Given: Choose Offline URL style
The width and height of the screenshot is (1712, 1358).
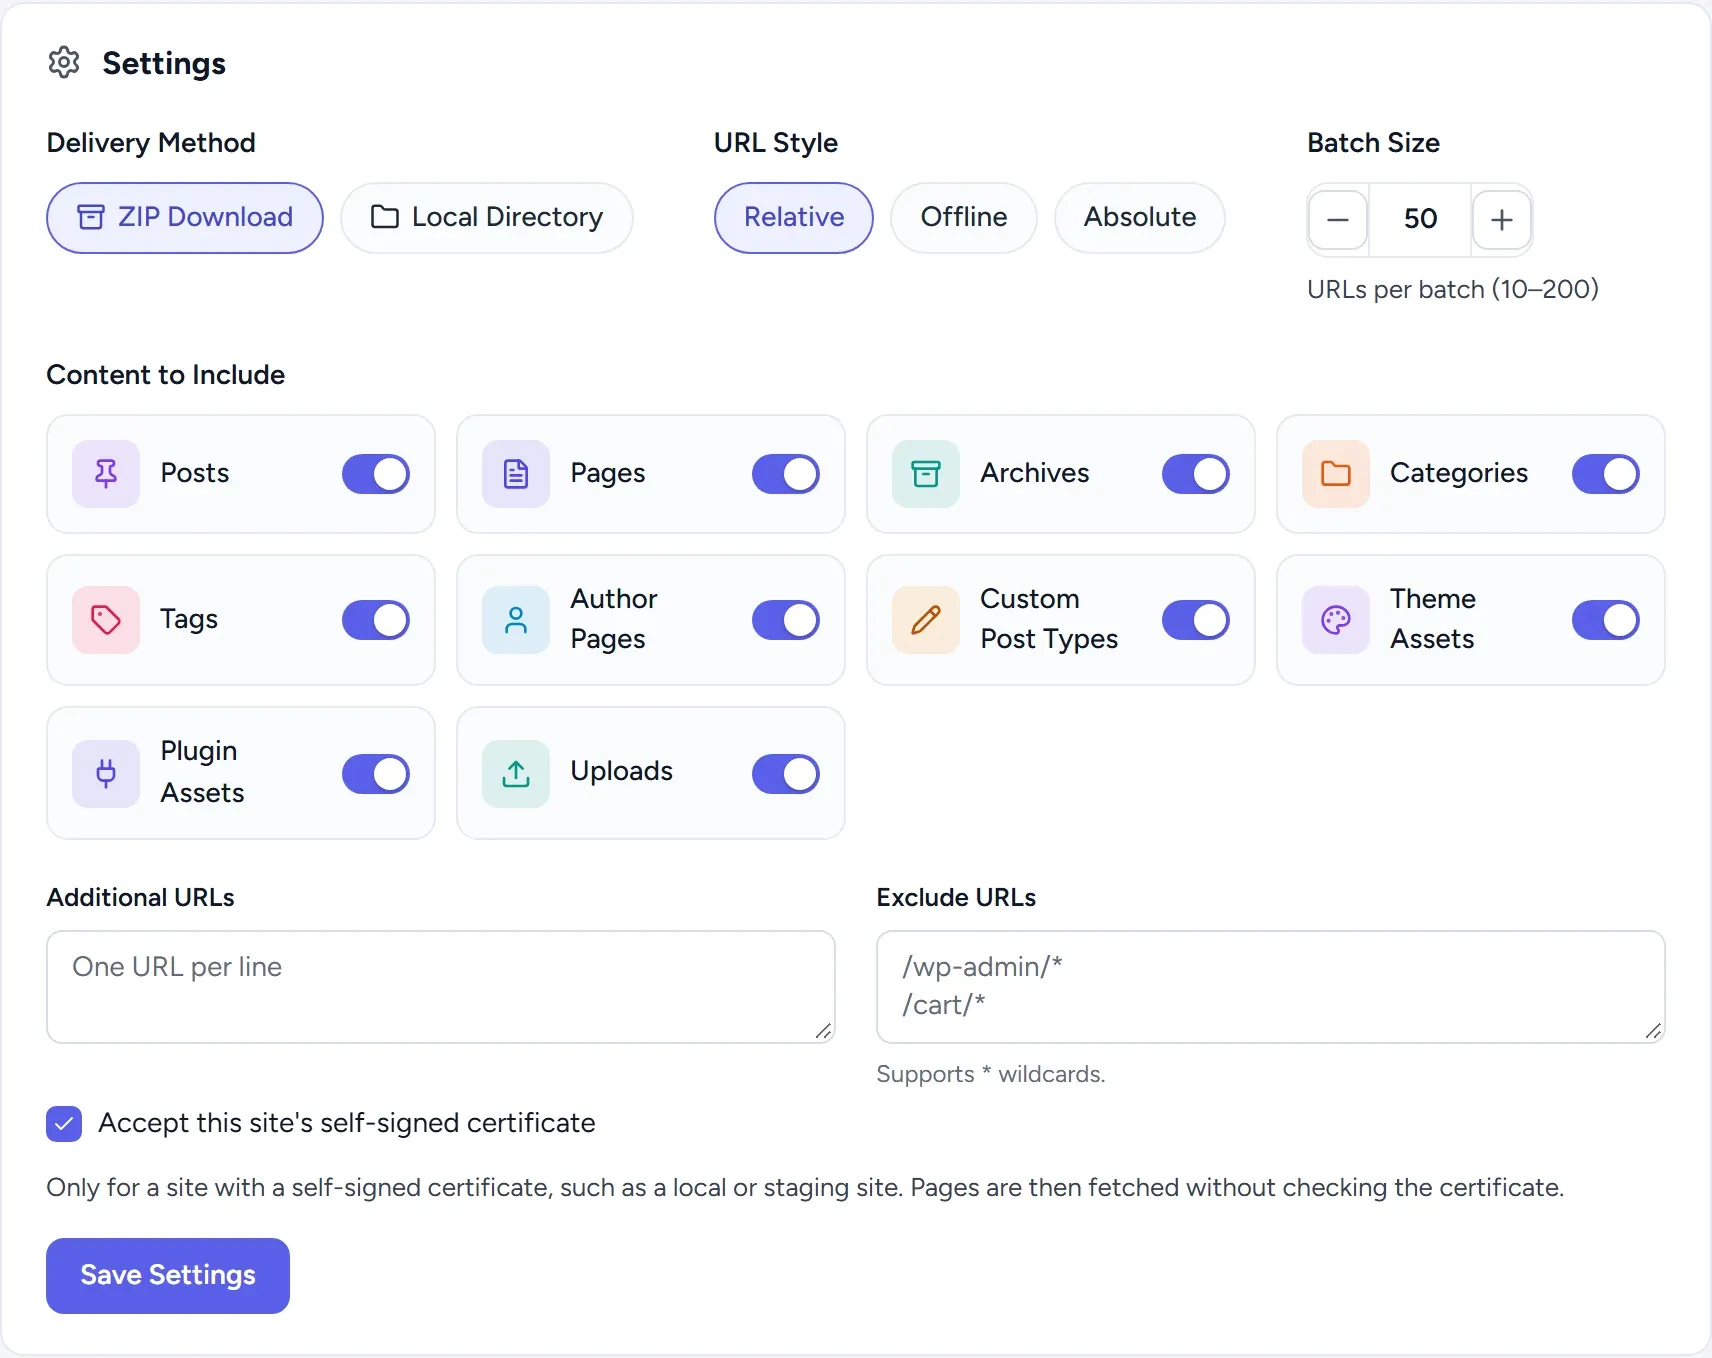Looking at the screenshot, I should (x=964, y=218).
